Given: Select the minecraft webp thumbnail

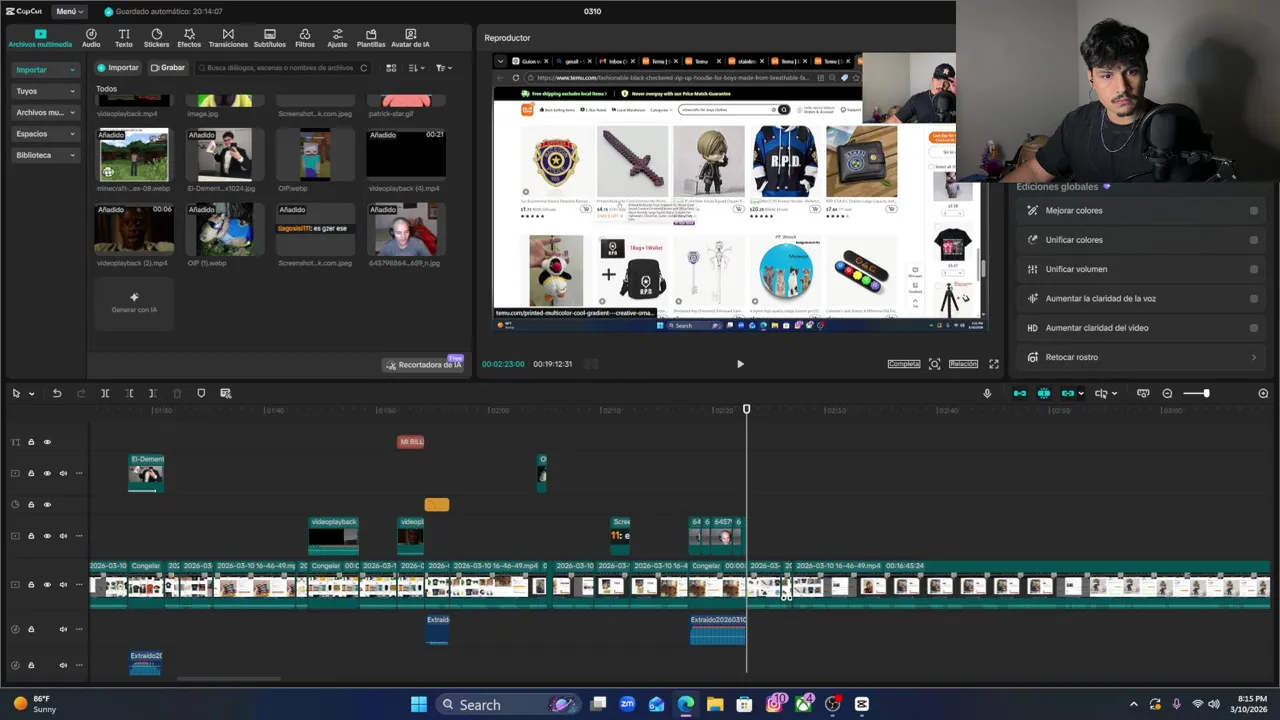Looking at the screenshot, I should tap(134, 154).
